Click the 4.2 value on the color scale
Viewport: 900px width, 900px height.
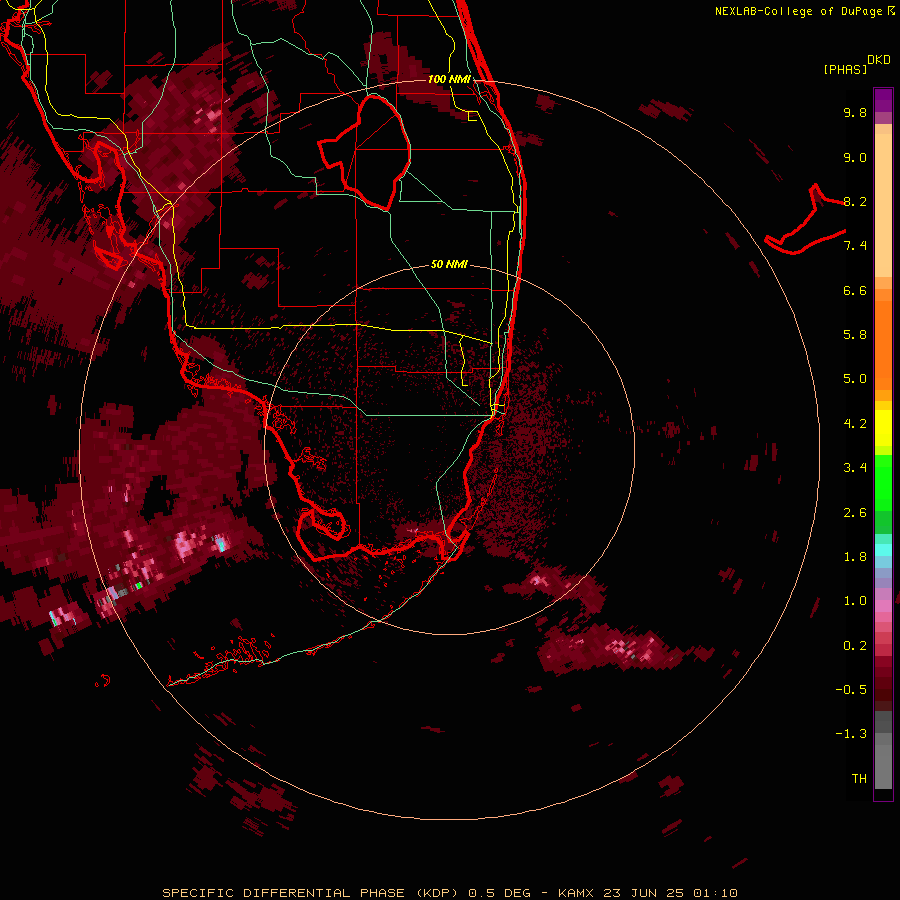(855, 424)
